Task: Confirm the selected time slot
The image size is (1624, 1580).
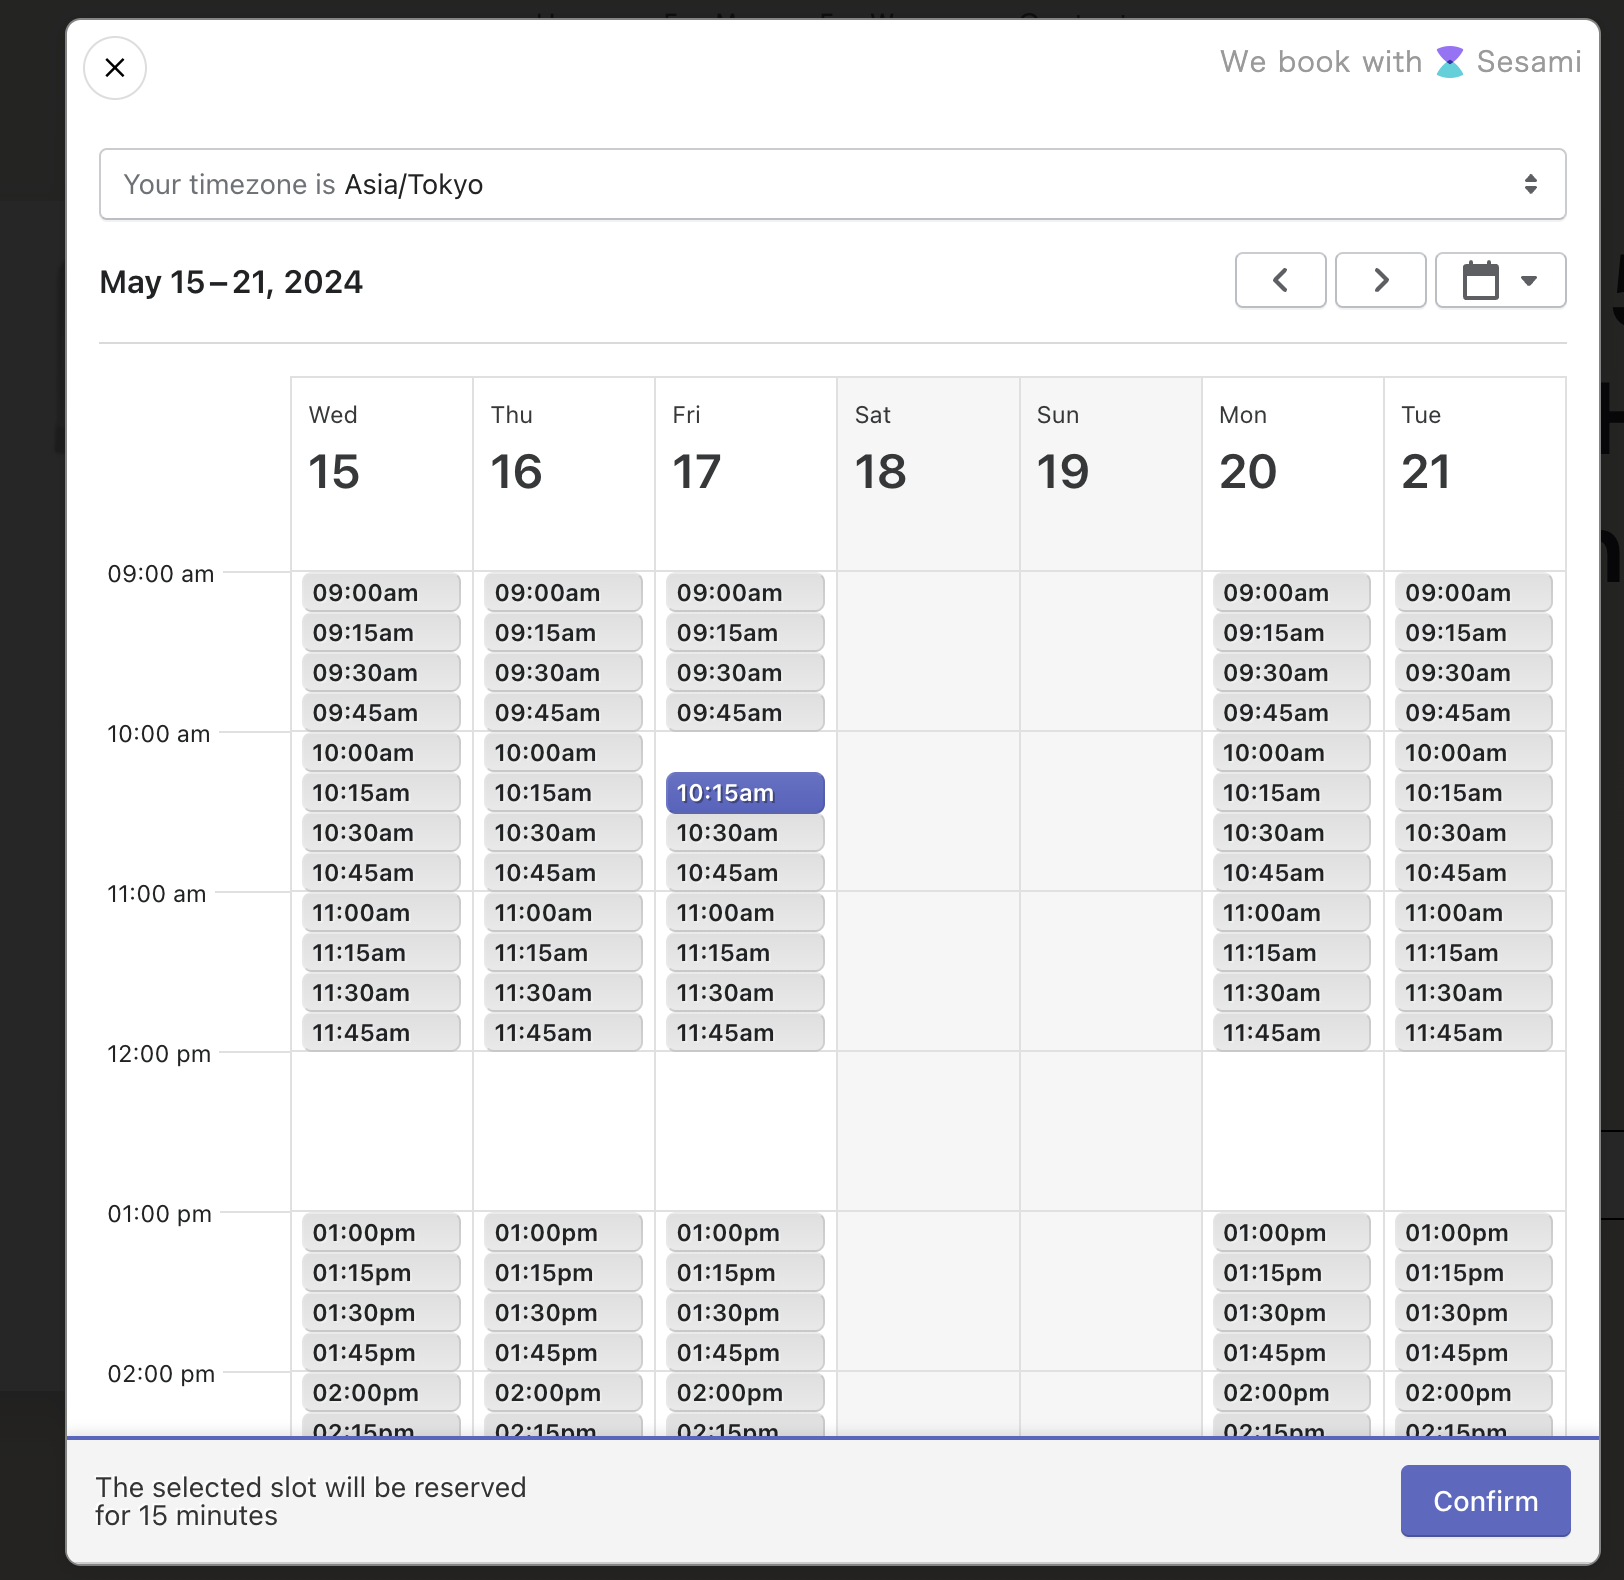Action: (x=1485, y=1501)
